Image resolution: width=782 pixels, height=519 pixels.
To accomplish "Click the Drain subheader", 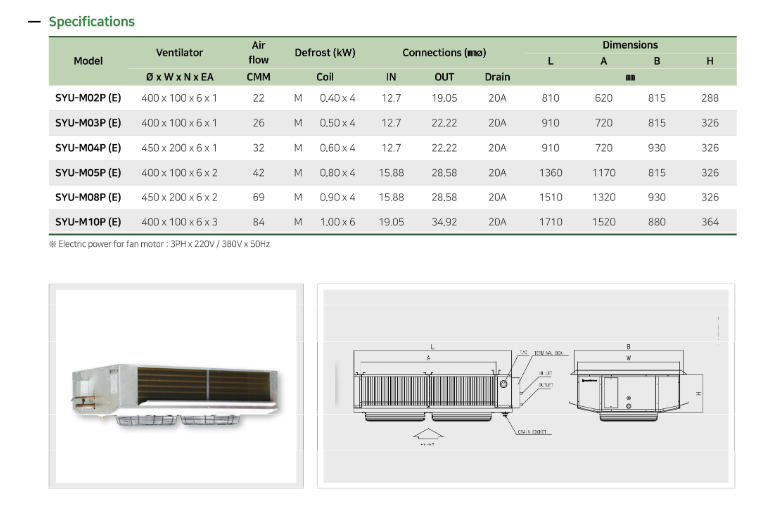I will click(x=497, y=77).
